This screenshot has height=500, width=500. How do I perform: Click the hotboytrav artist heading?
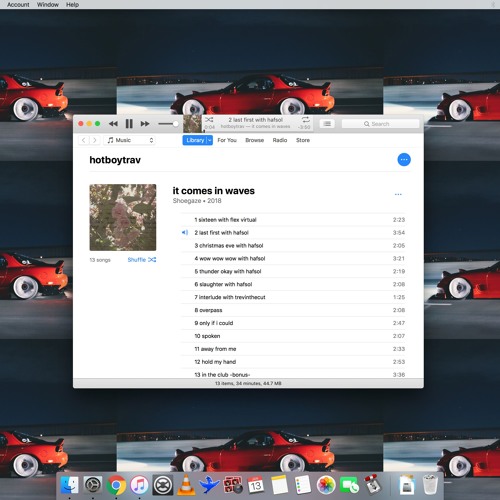[115, 160]
